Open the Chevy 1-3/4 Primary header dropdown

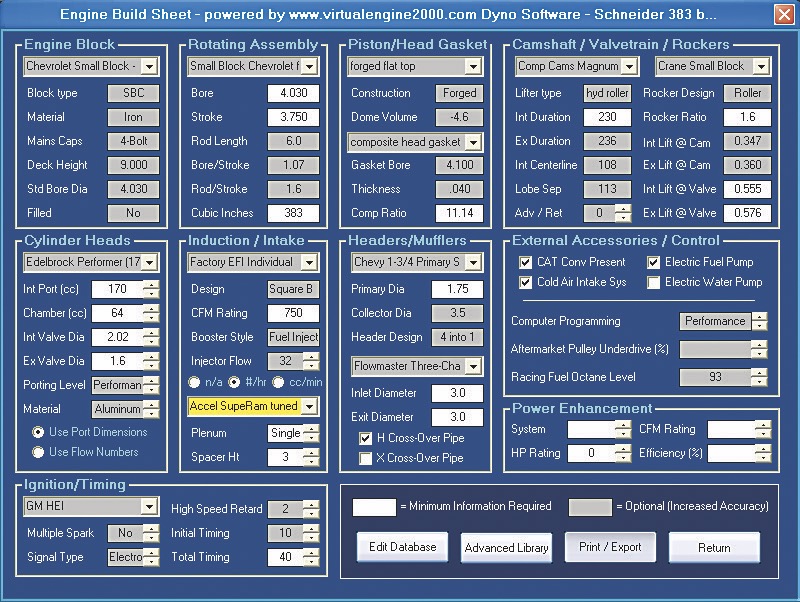[x=473, y=262]
